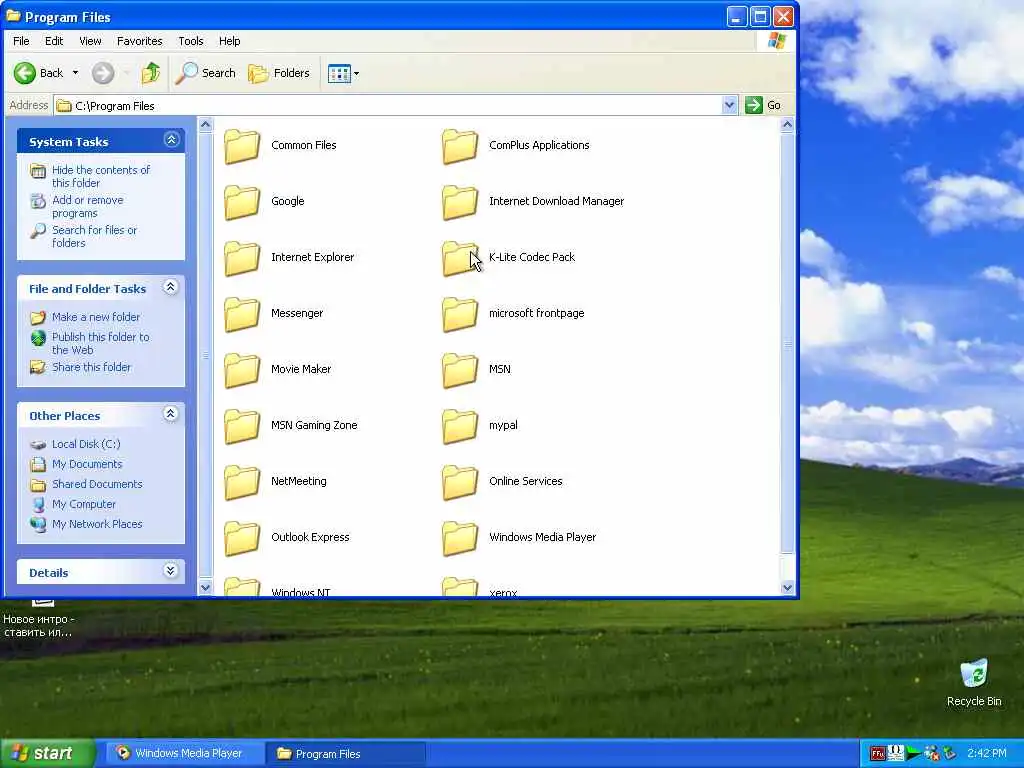Screen dimensions: 1024x768
Task: Click file list scrollbar up arrow
Action: (787, 124)
